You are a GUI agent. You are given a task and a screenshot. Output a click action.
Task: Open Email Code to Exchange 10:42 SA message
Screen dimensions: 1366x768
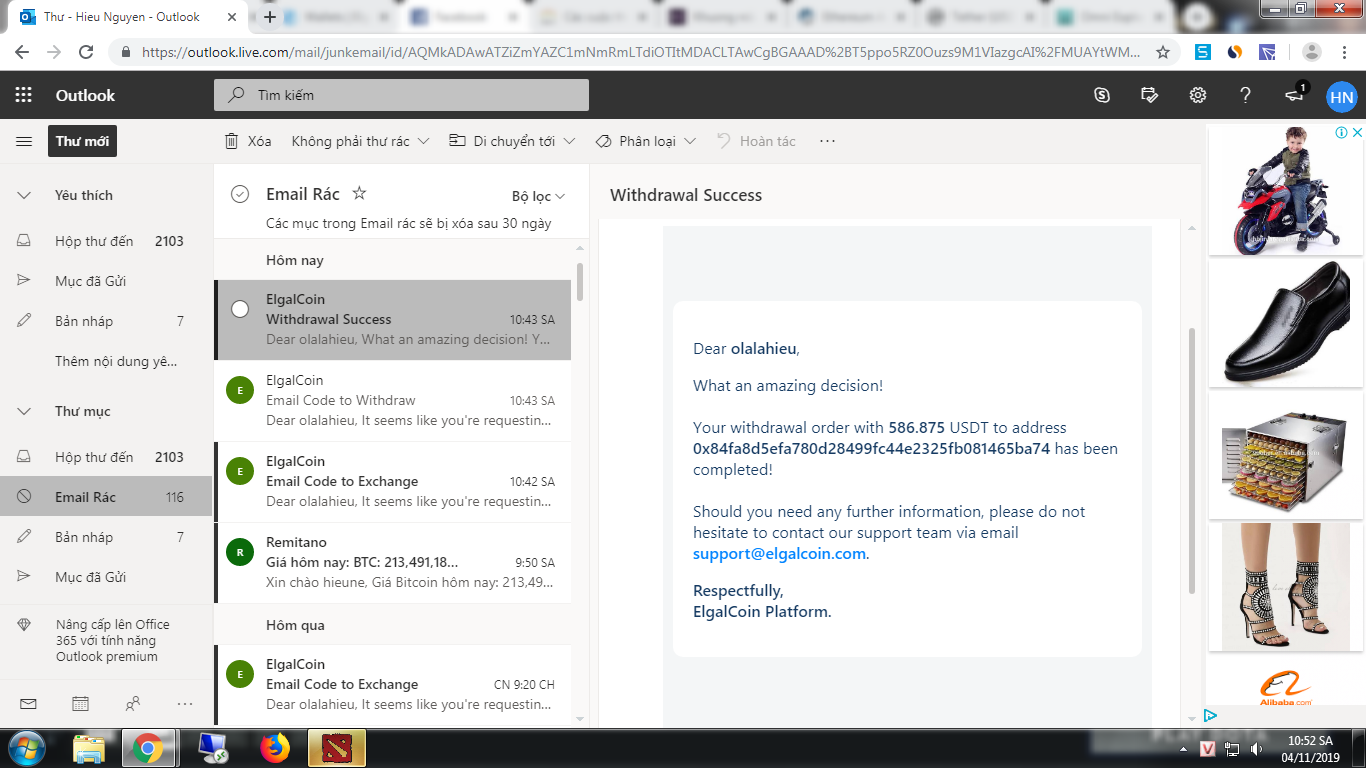point(392,482)
